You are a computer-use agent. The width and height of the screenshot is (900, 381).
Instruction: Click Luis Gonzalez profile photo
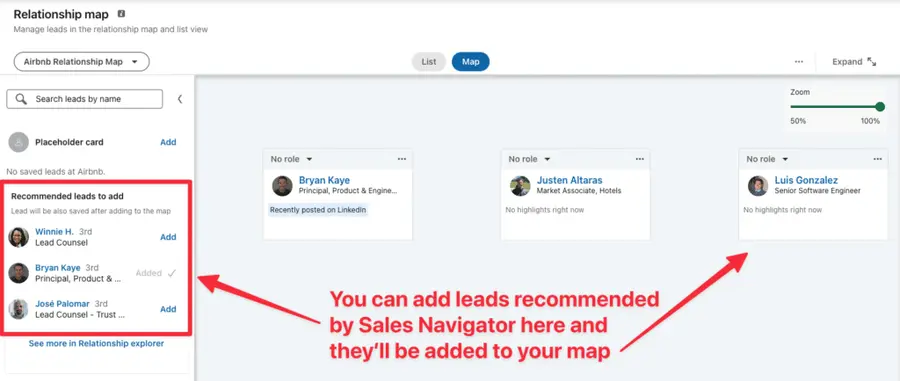coord(758,186)
